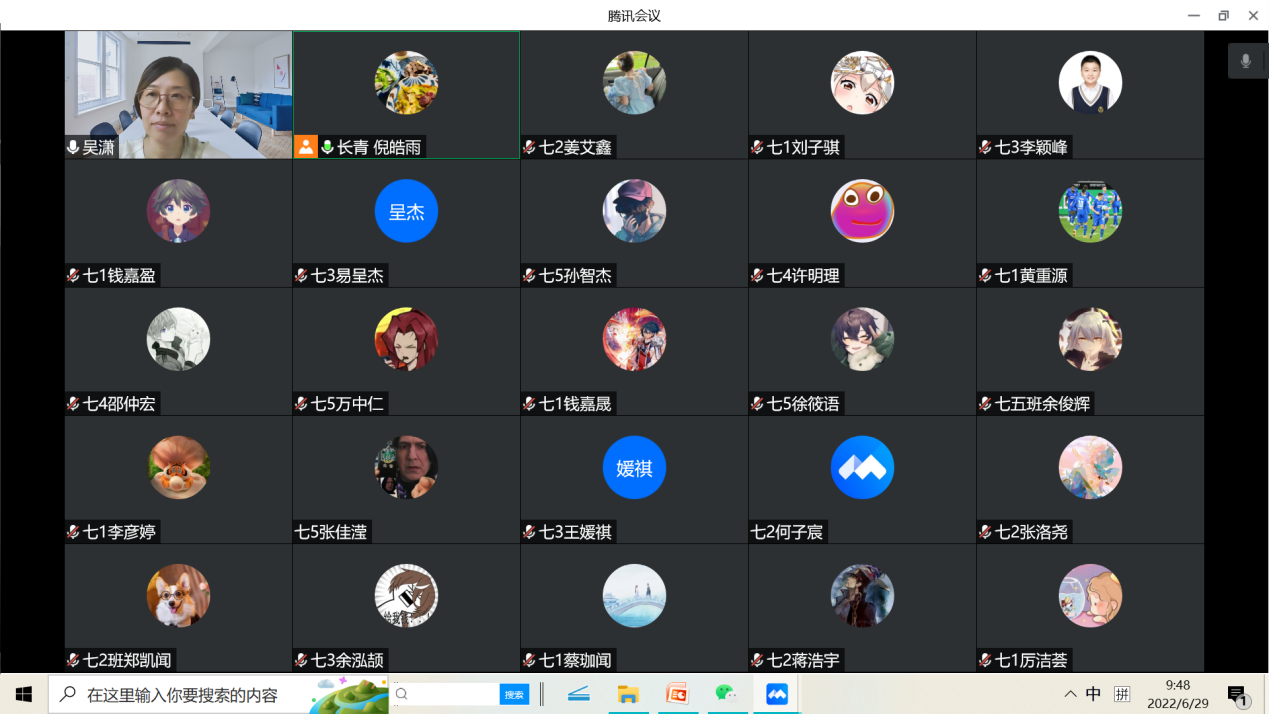Click 七2何子宸's Tencent Meeting logo avatar

click(862, 467)
